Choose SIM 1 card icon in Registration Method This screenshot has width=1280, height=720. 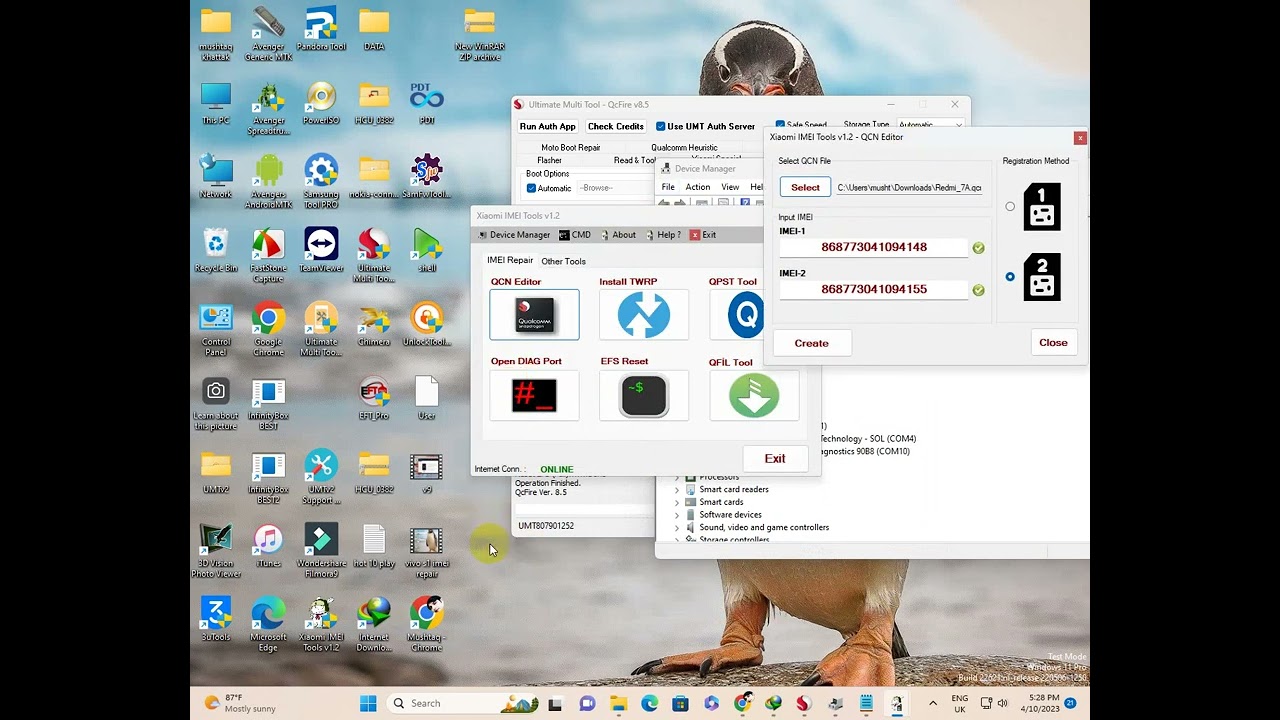[1042, 207]
